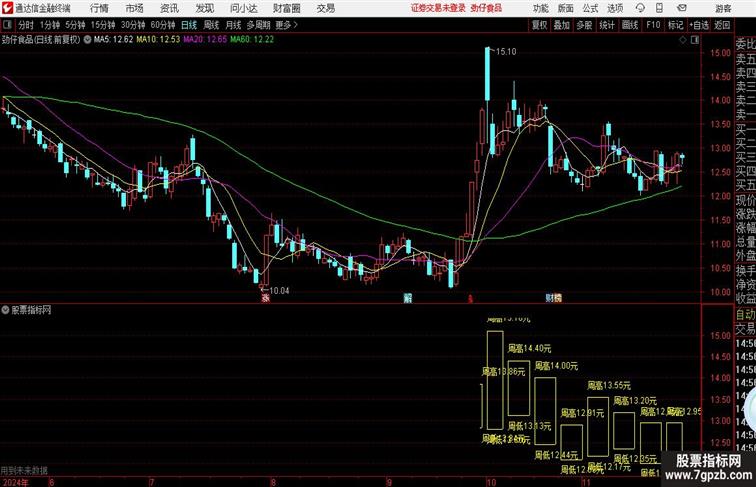This screenshot has width=756, height=487.
Task: Add stock with +自选 button
Action: pos(699,25)
